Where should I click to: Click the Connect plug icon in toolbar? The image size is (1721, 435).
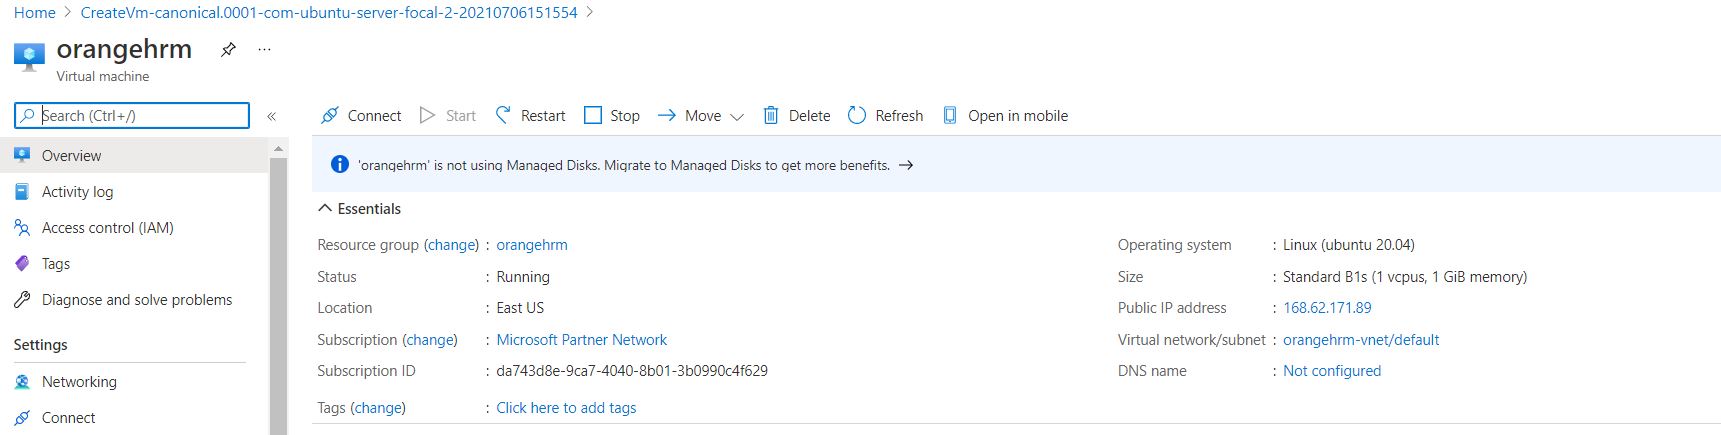click(330, 115)
